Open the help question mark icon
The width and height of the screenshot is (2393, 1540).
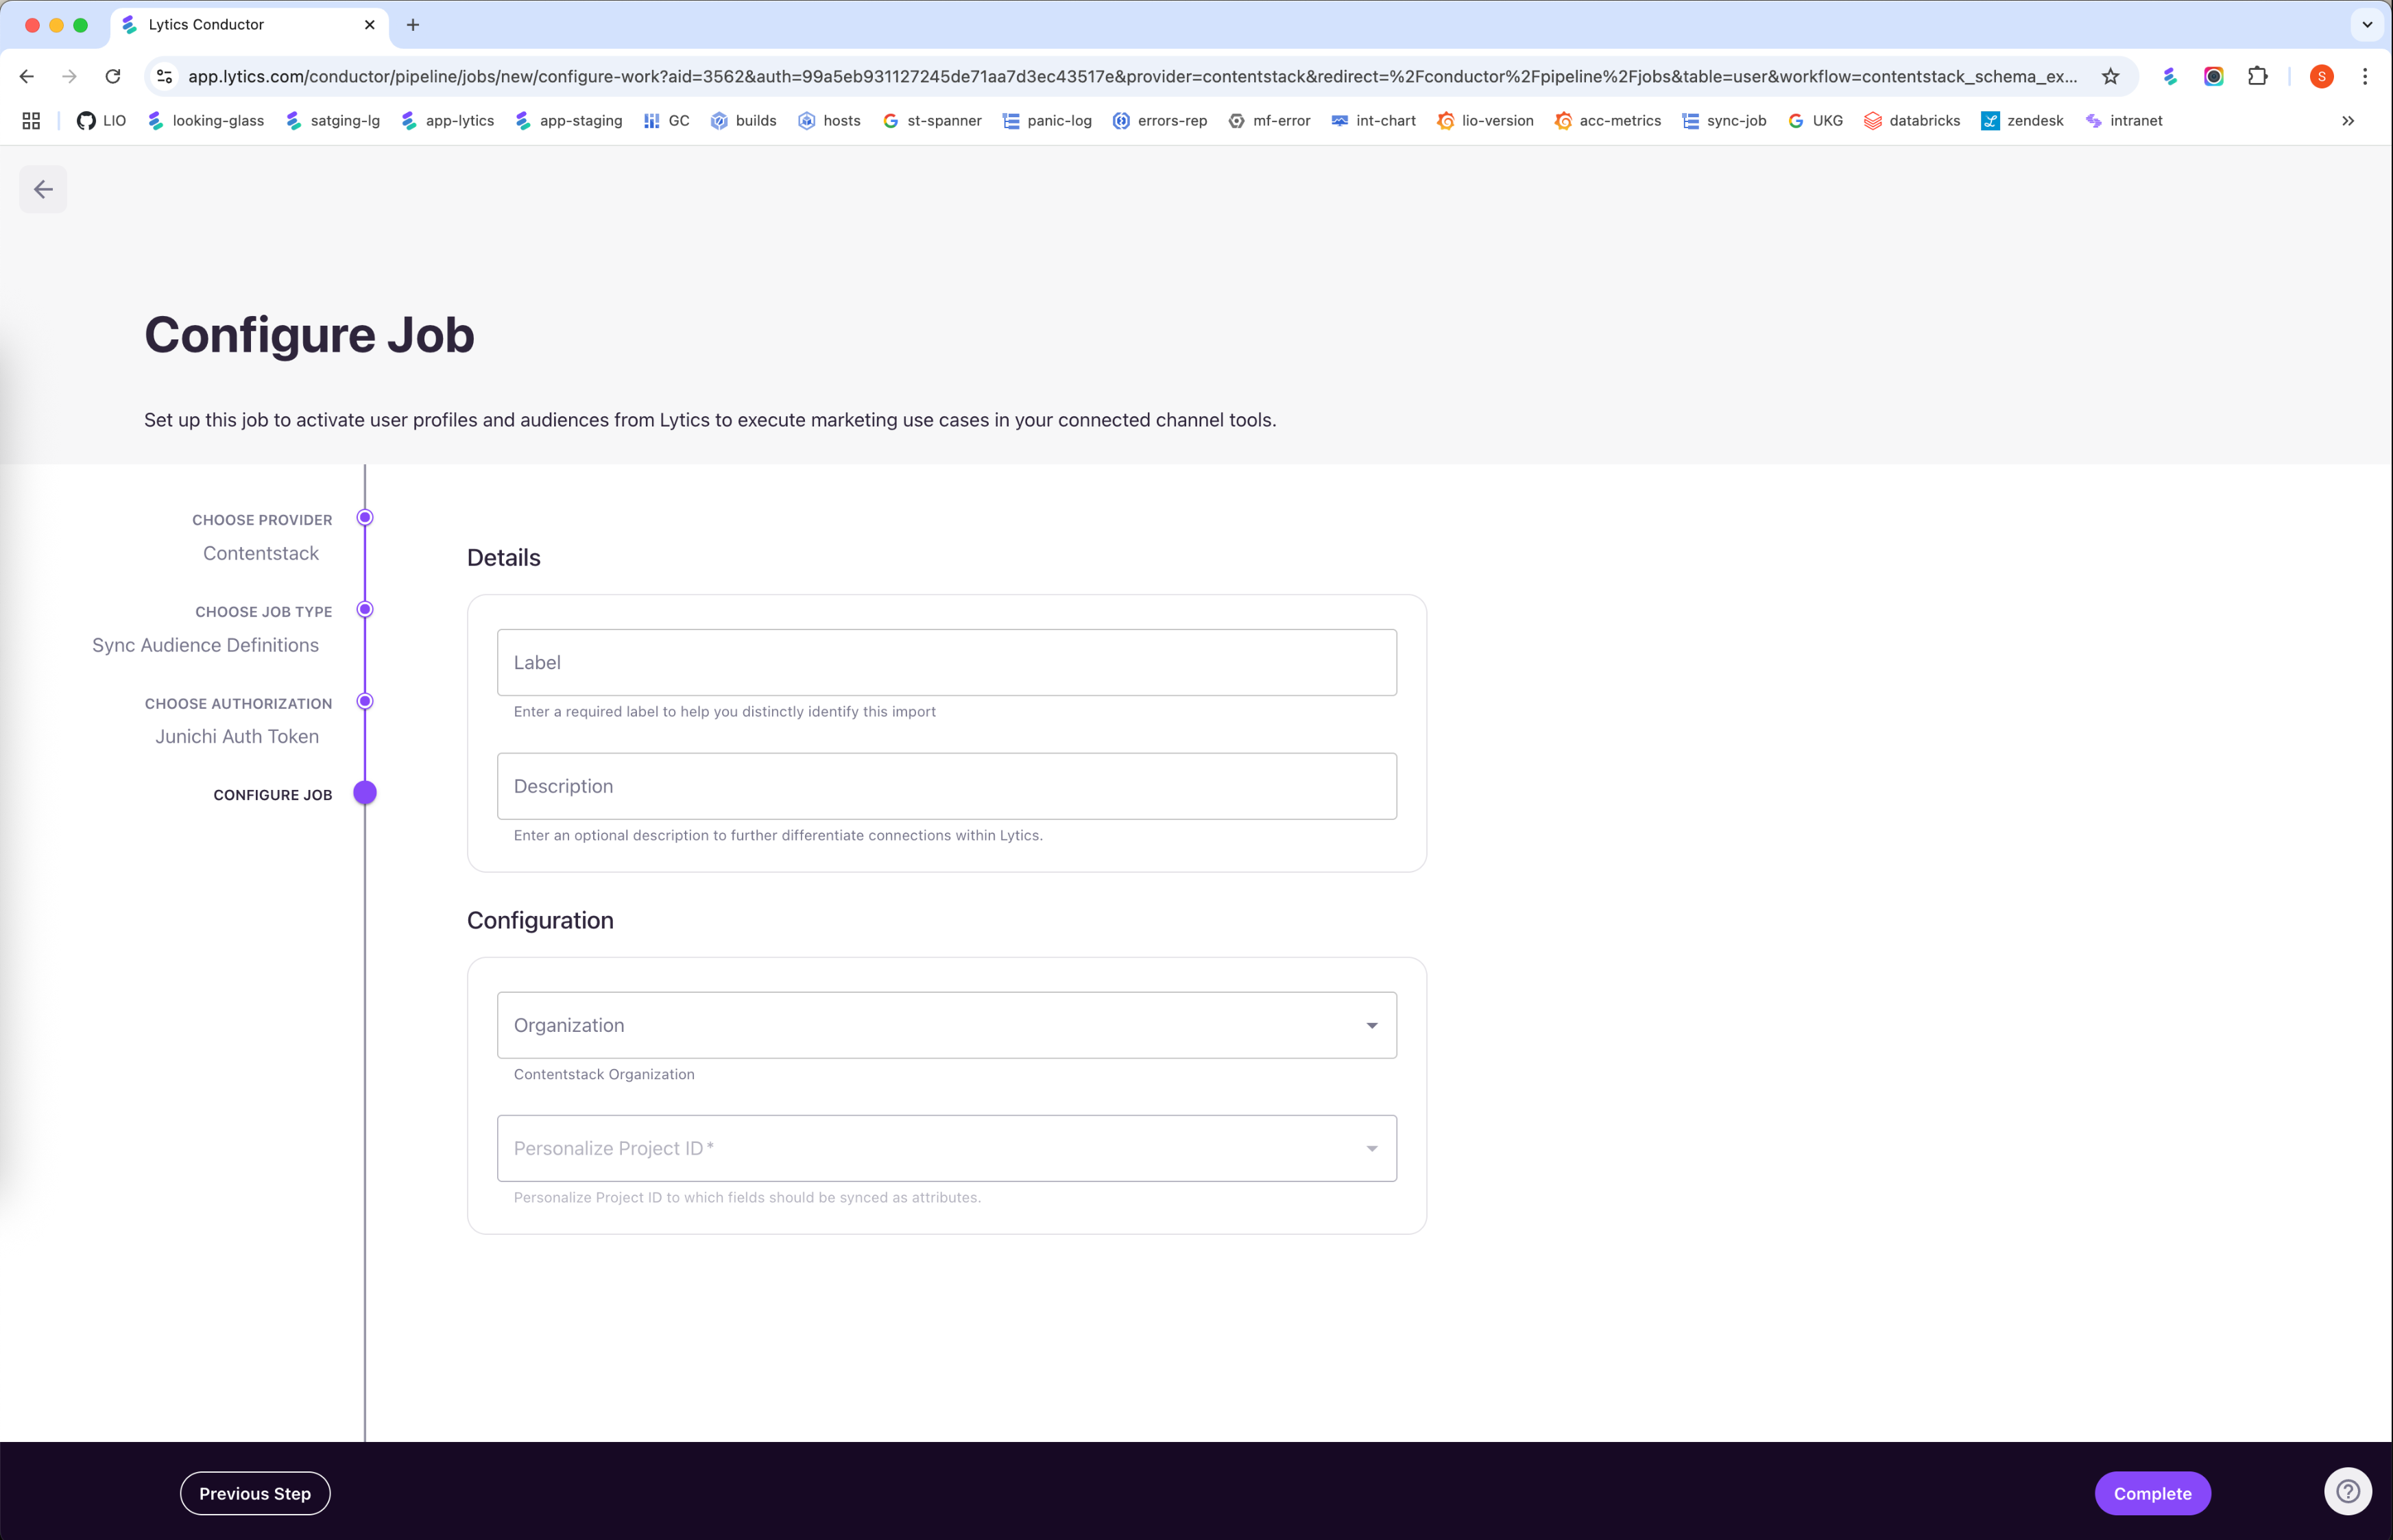pyautogui.click(x=2347, y=1492)
